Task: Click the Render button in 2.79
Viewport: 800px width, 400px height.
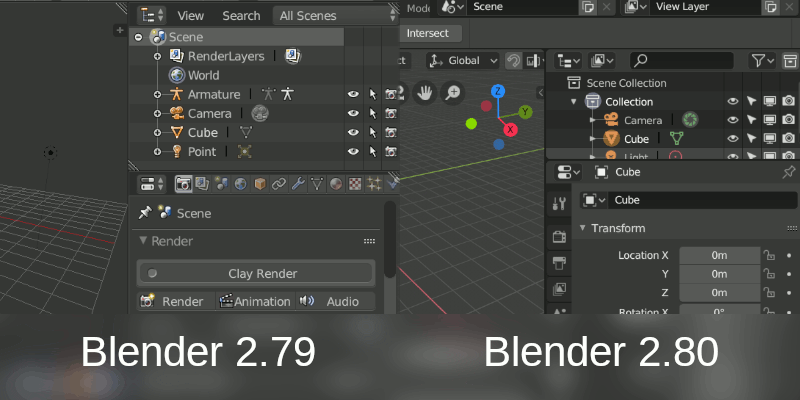Action: [x=175, y=302]
